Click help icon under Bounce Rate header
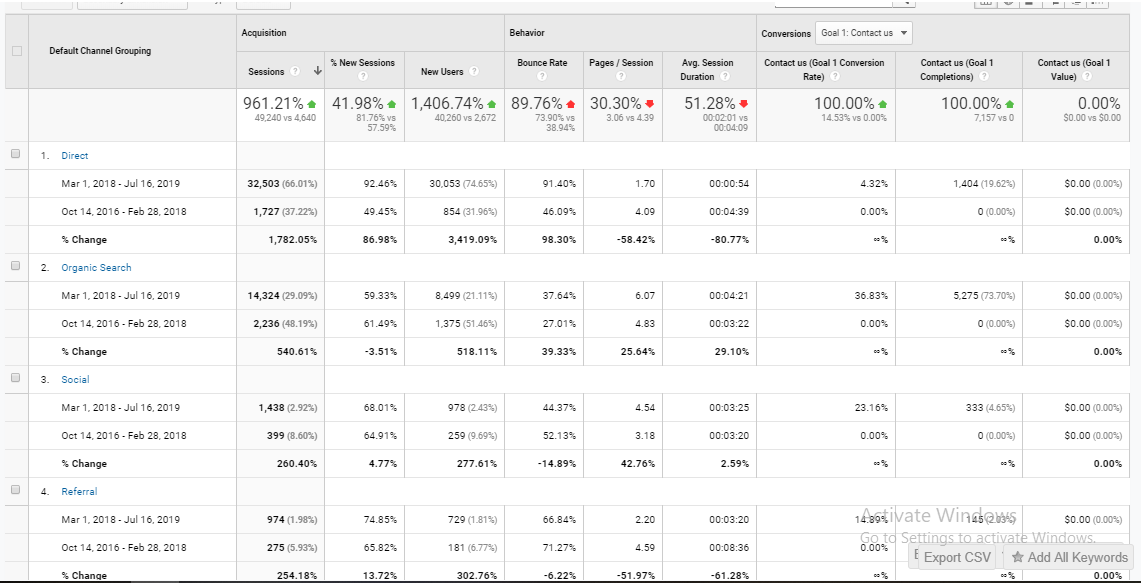This screenshot has width=1141, height=583. pos(541,77)
